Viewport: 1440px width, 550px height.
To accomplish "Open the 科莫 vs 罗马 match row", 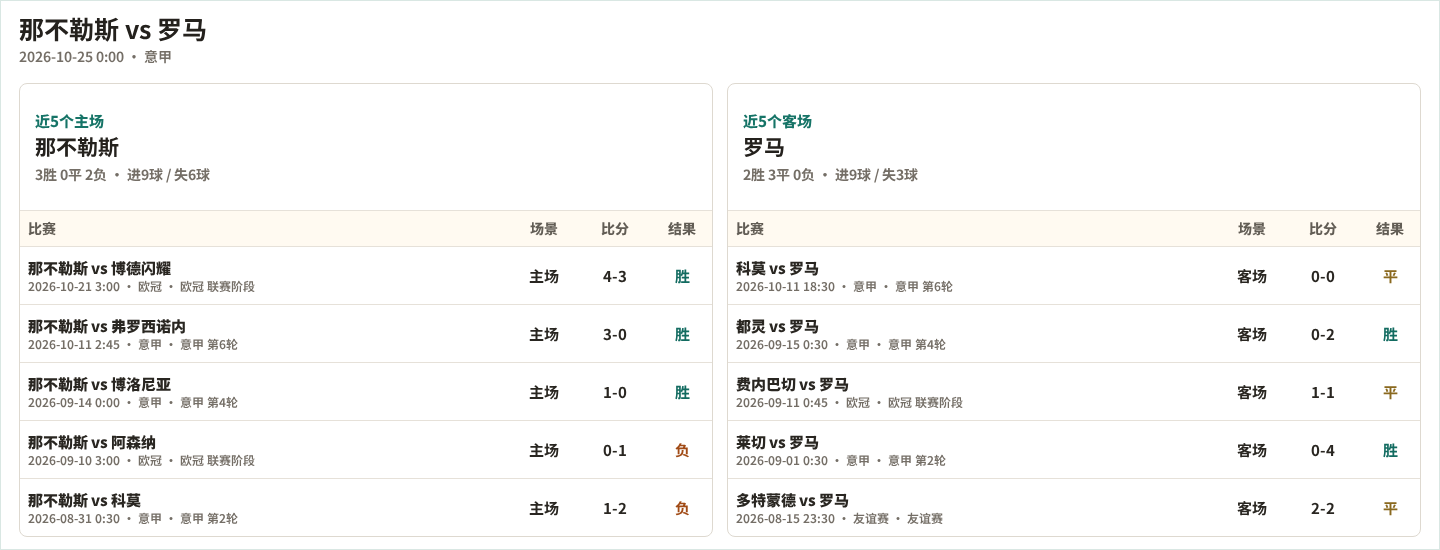I will tap(1074, 276).
